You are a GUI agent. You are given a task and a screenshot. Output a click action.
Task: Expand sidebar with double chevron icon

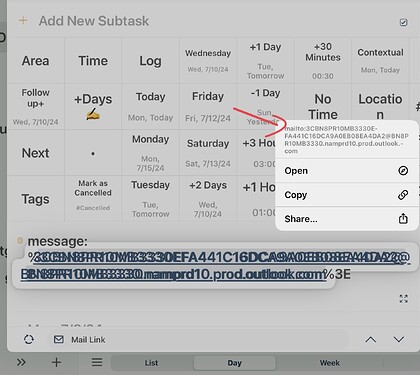[21, 362]
